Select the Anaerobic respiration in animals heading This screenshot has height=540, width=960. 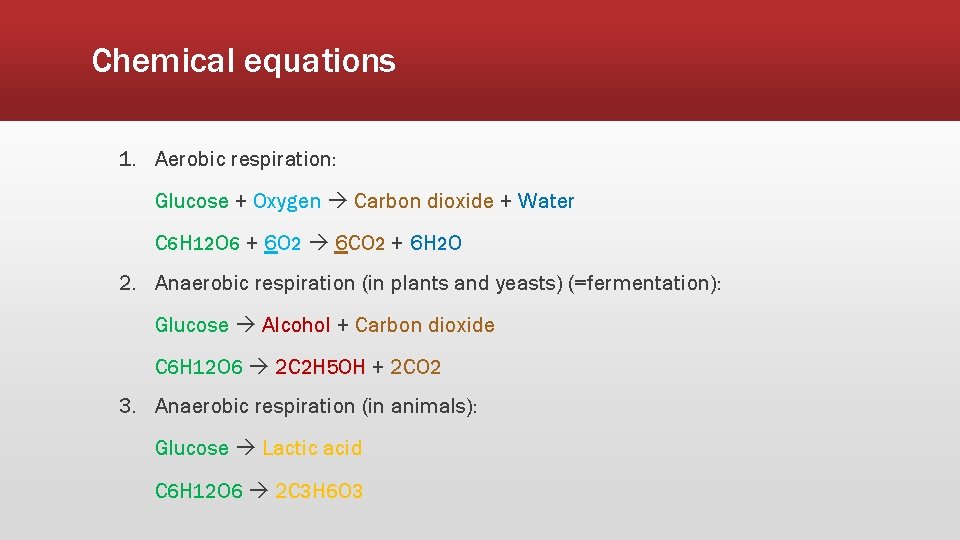pyautogui.click(x=316, y=407)
